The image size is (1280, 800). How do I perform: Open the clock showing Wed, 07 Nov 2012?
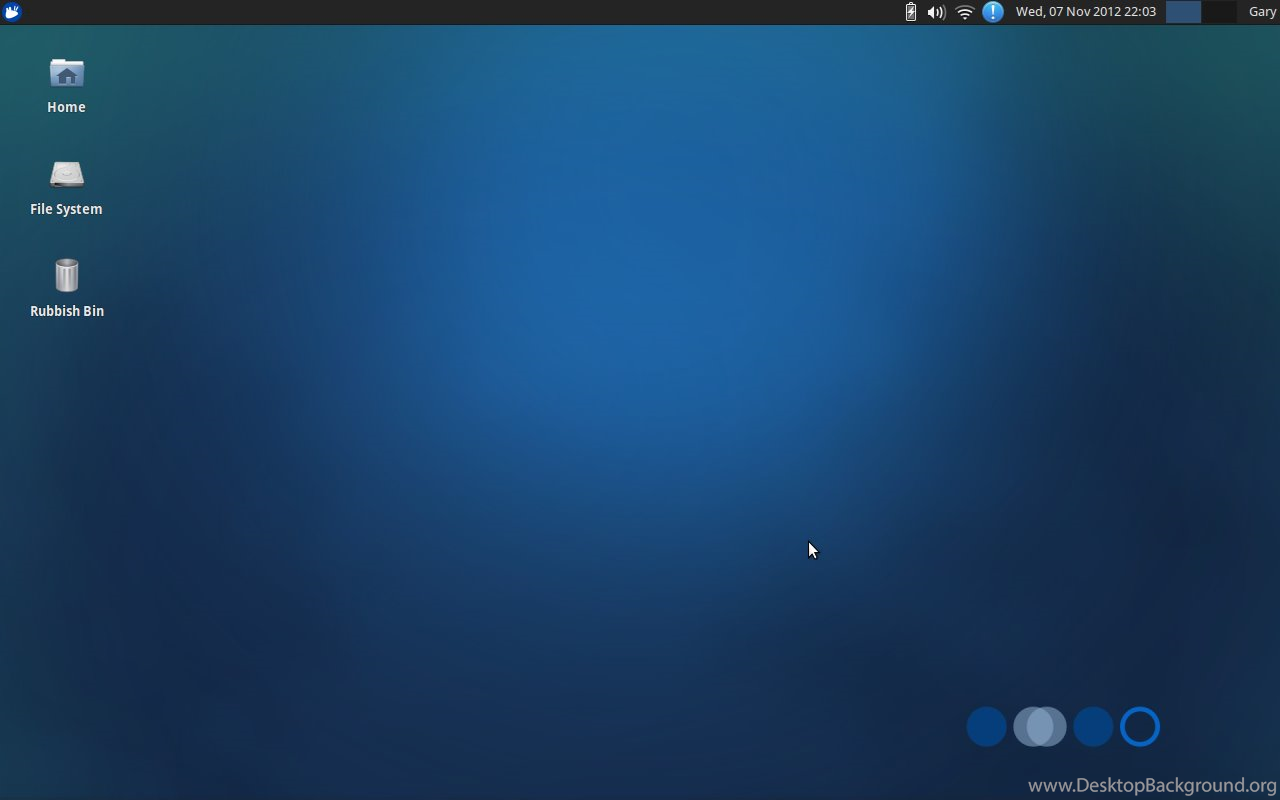click(1086, 12)
